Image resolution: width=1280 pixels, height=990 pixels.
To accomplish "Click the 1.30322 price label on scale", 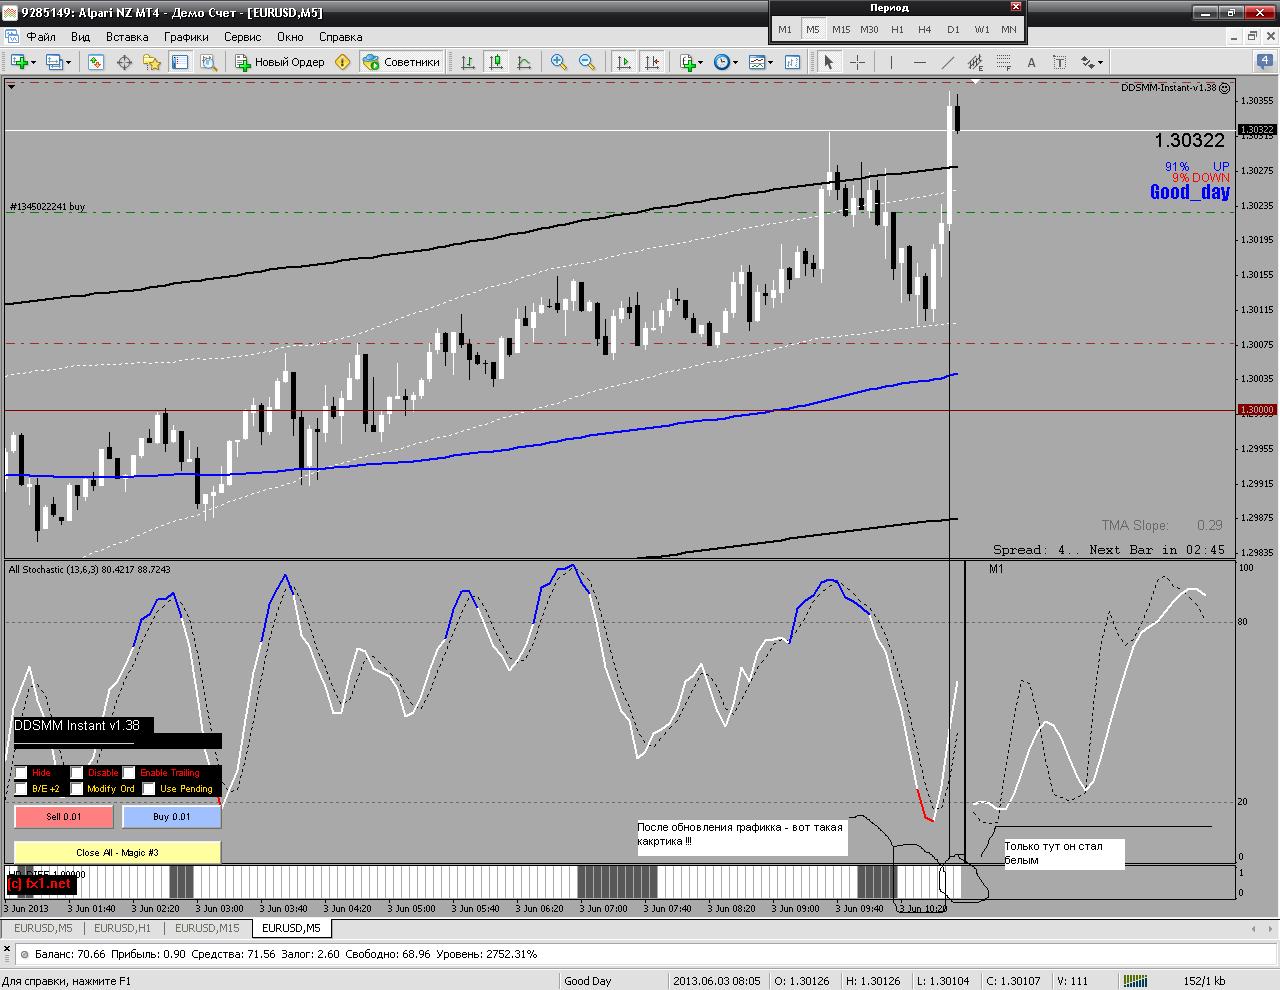I will [x=1256, y=129].
